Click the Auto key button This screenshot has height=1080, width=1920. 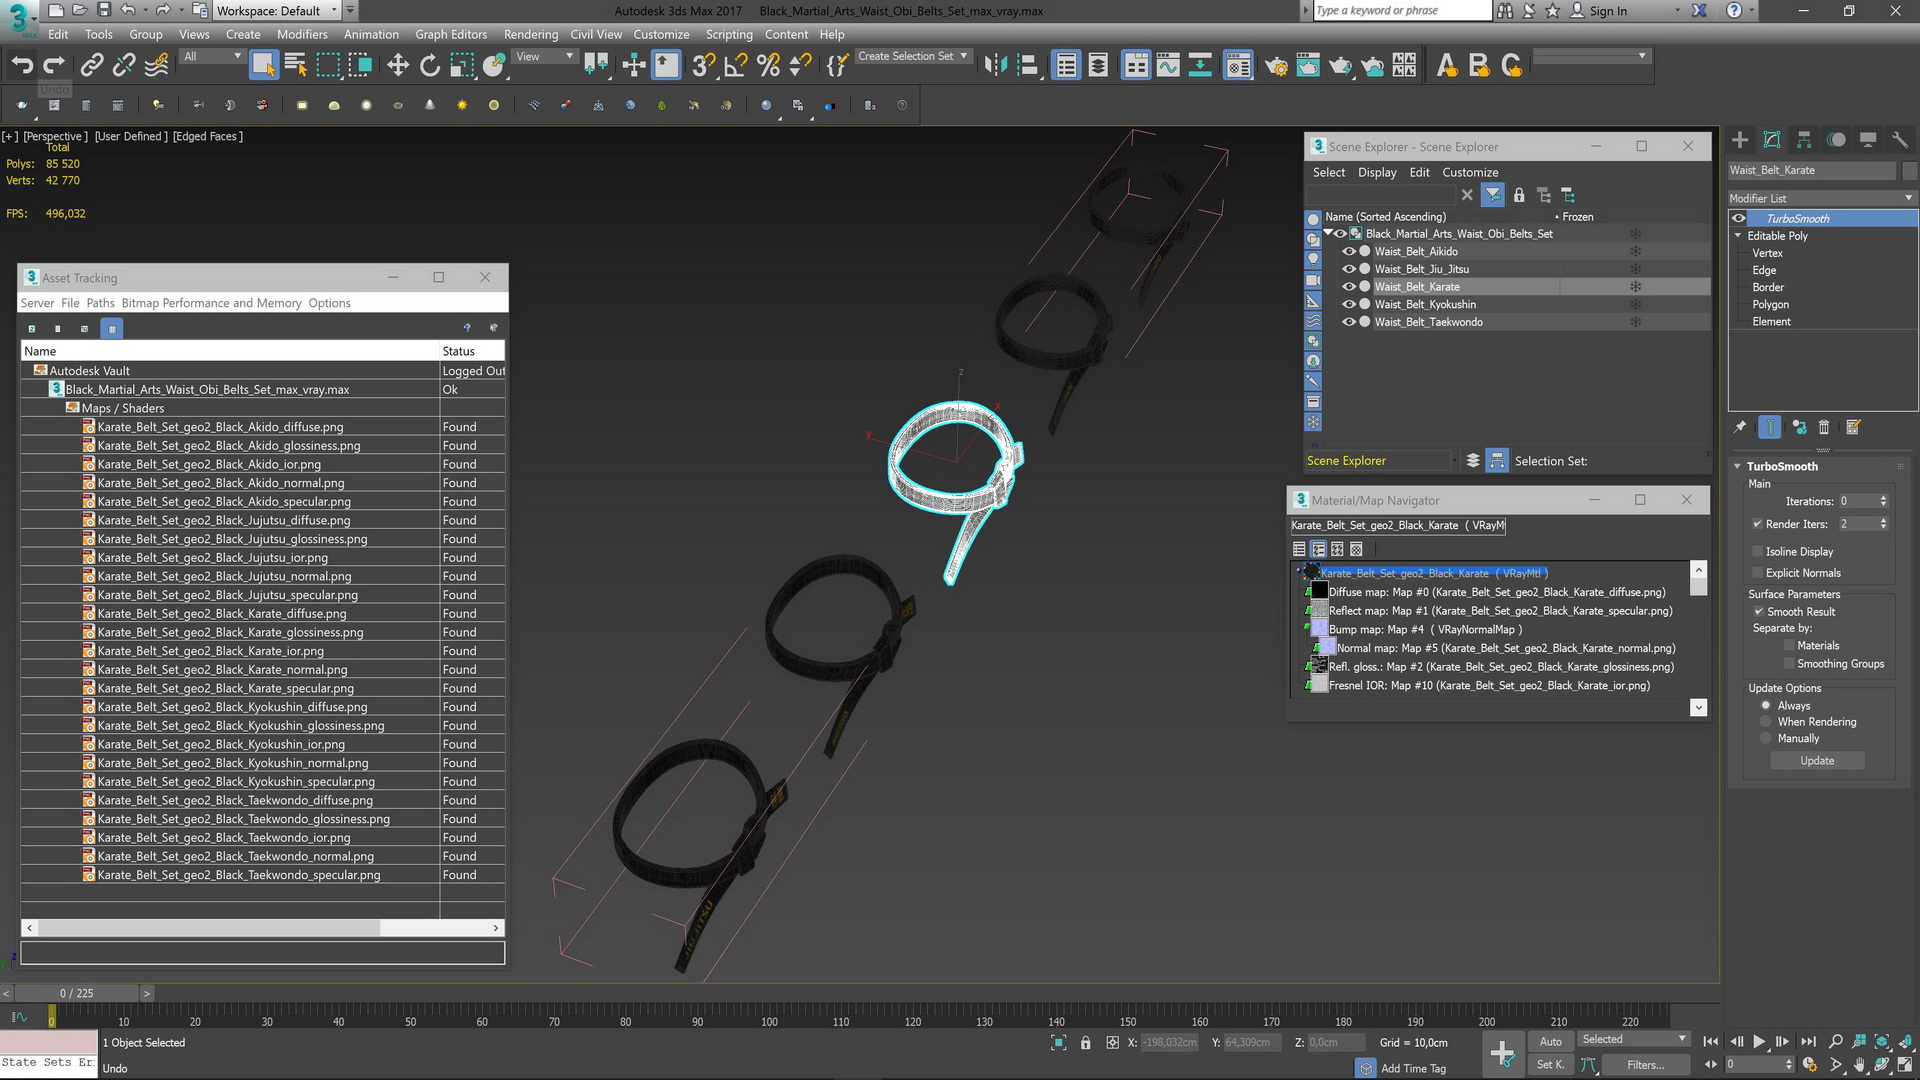point(1550,1042)
